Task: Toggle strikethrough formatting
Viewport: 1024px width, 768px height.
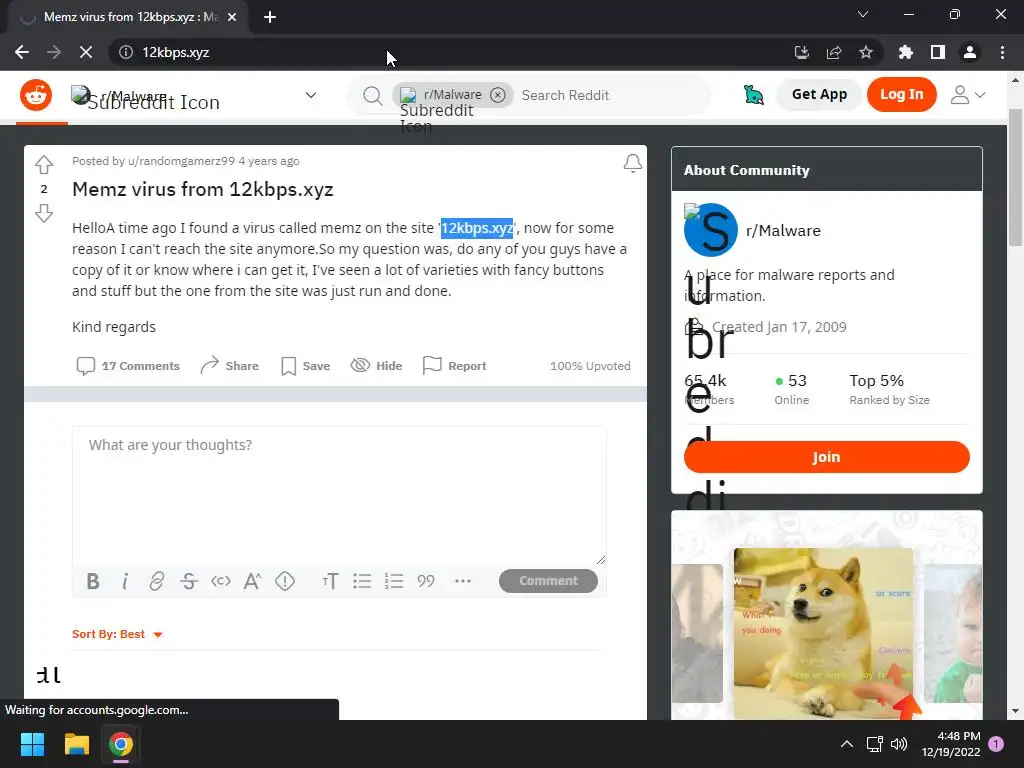Action: [x=189, y=581]
